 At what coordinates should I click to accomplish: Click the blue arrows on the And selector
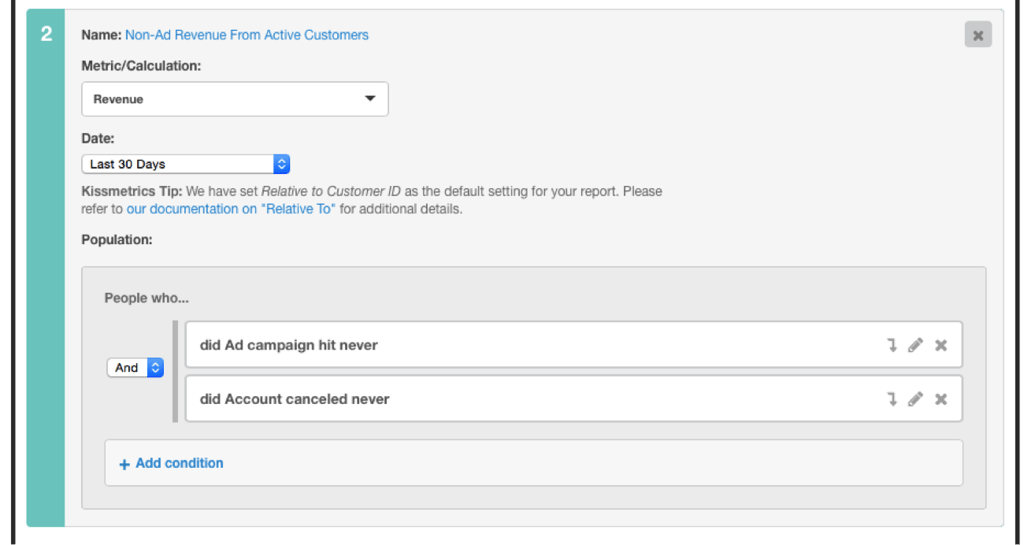click(x=155, y=367)
